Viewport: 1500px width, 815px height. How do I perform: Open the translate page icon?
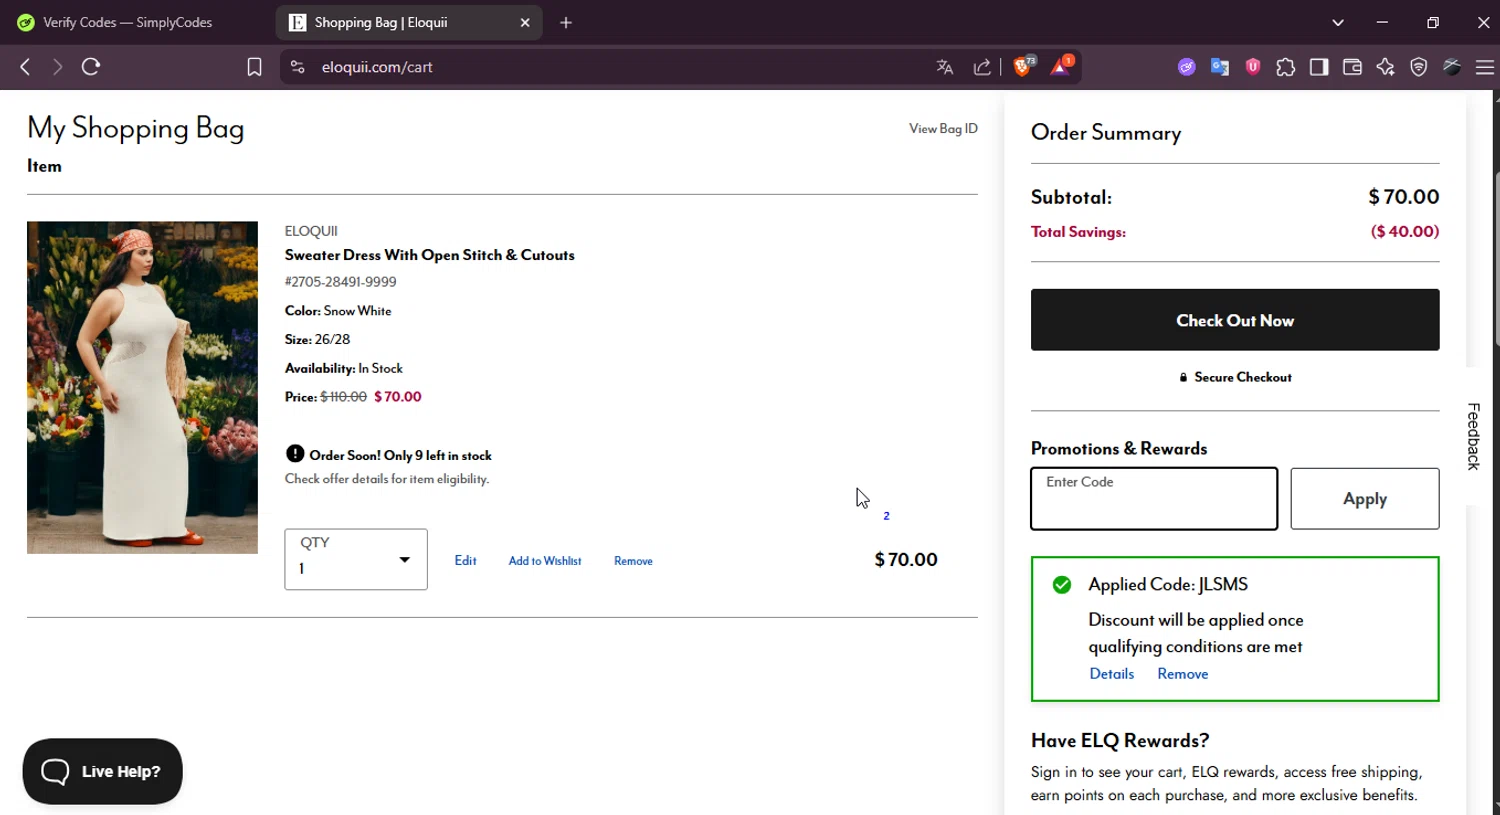[945, 67]
